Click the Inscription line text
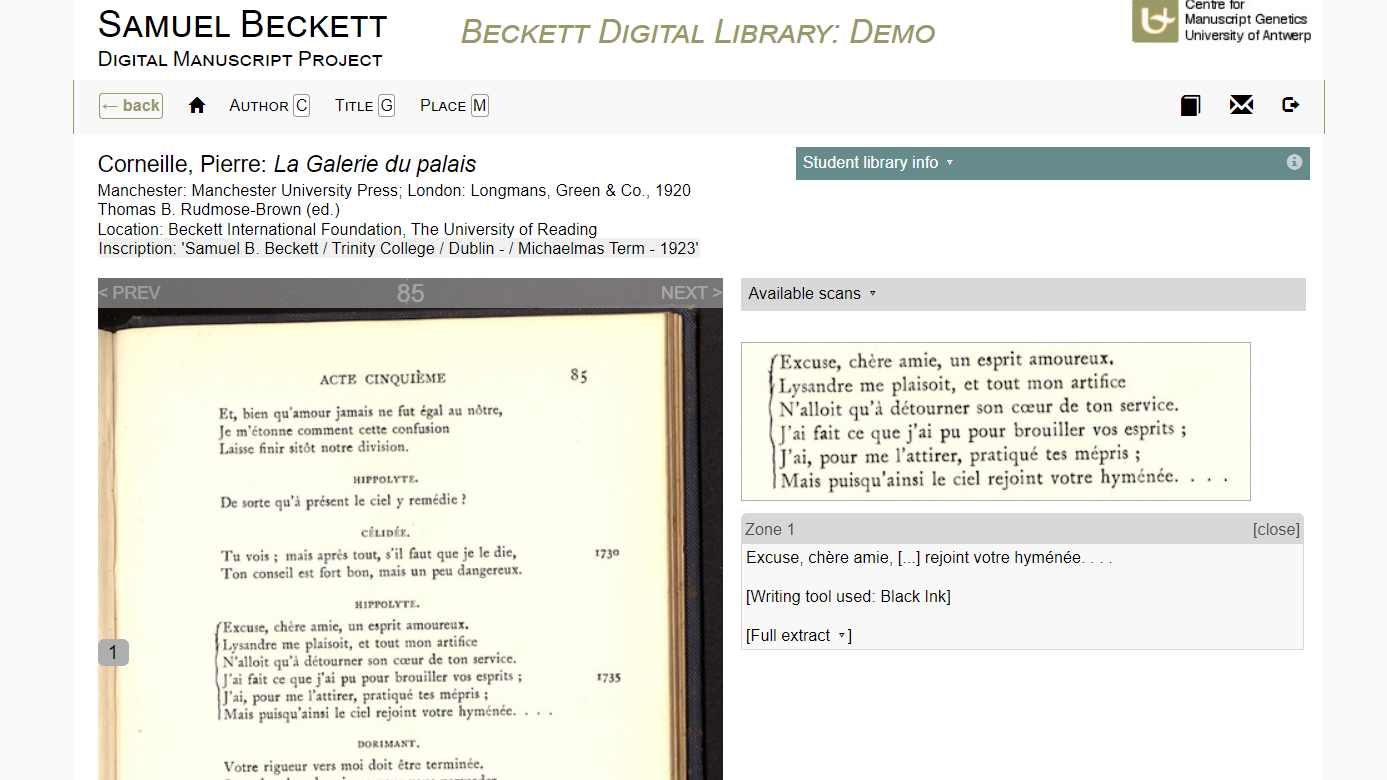 [398, 249]
